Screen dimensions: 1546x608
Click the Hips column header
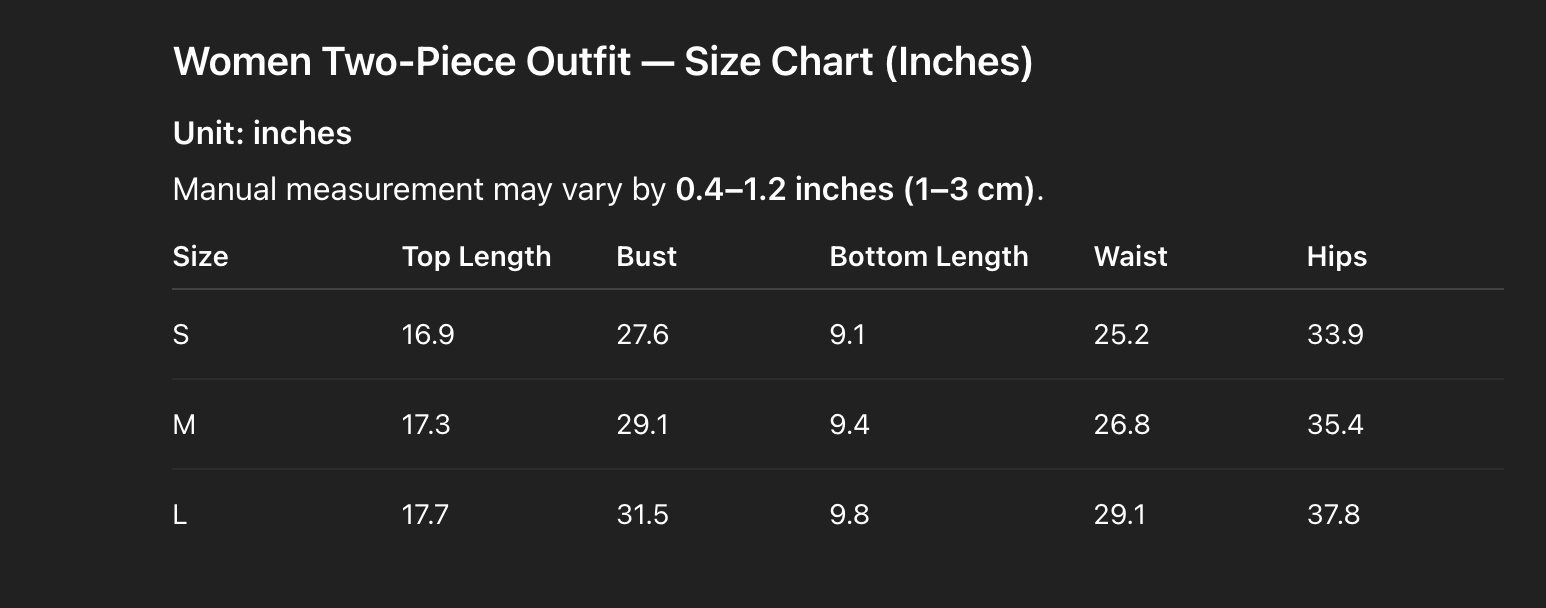(1336, 257)
